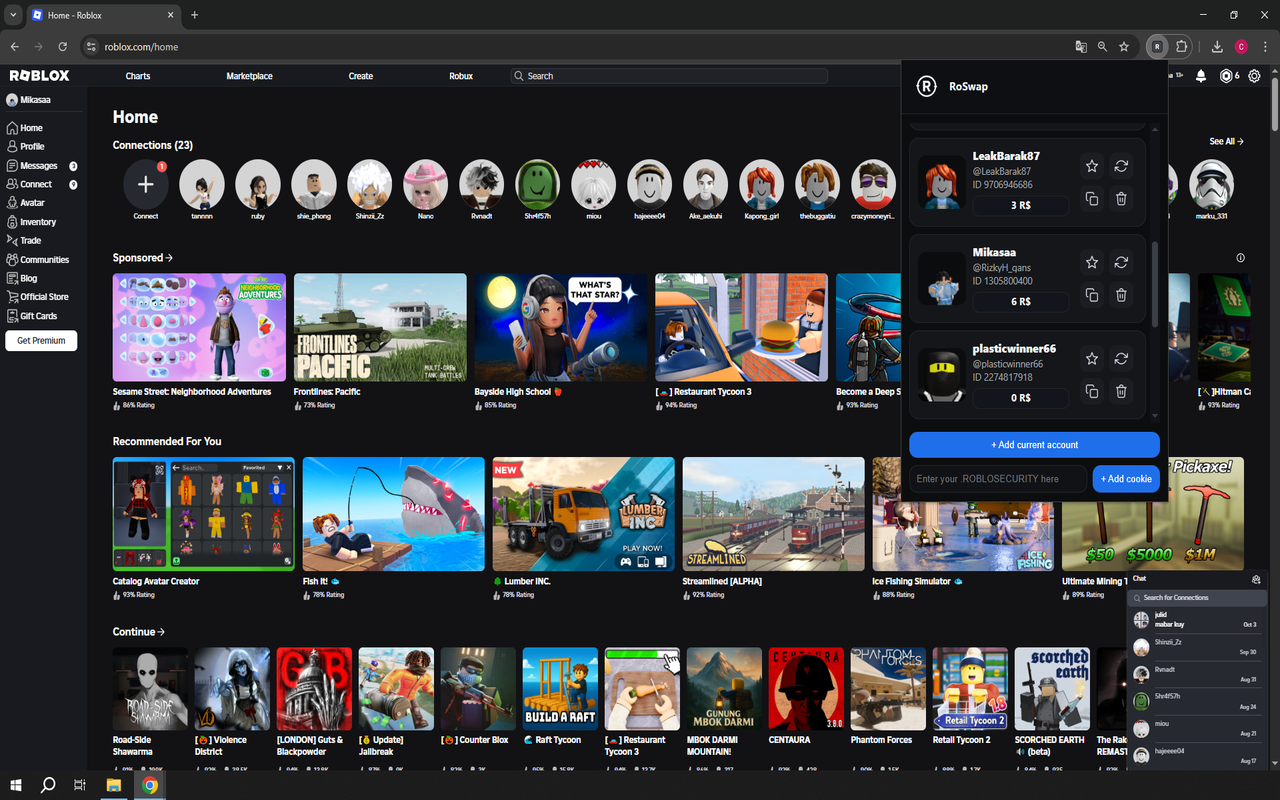Open the chat with Shinzii_Zz
This screenshot has width=1280, height=800.
[1197, 647]
